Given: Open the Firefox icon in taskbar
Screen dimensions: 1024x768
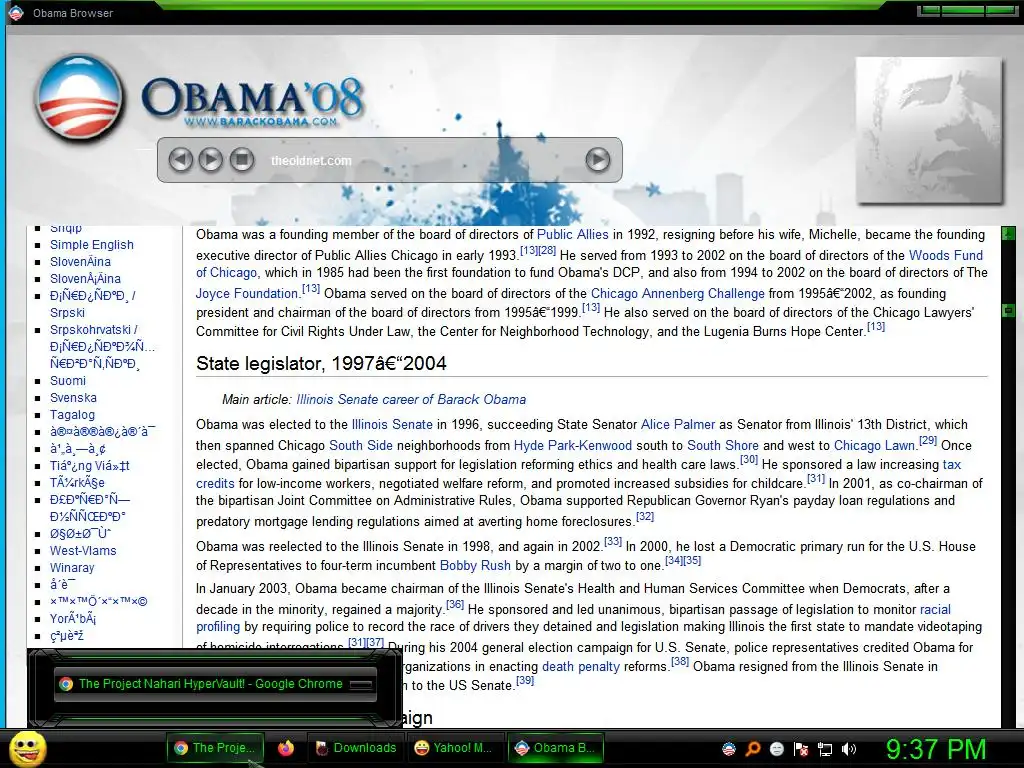Looking at the screenshot, I should 286,748.
